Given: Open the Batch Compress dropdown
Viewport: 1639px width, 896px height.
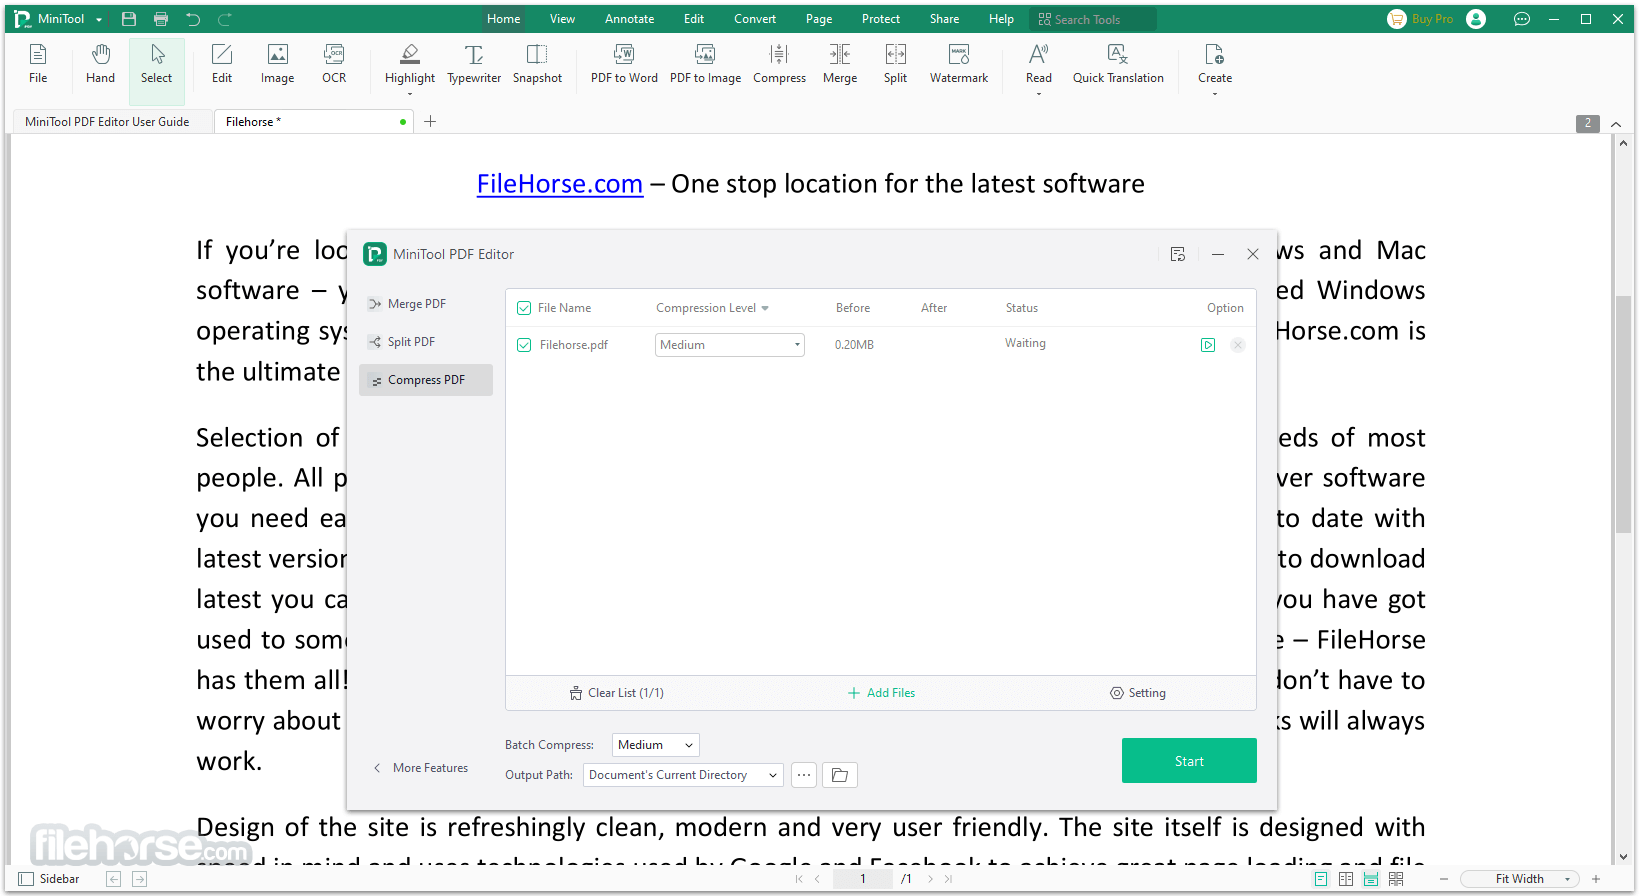Looking at the screenshot, I should (656, 745).
